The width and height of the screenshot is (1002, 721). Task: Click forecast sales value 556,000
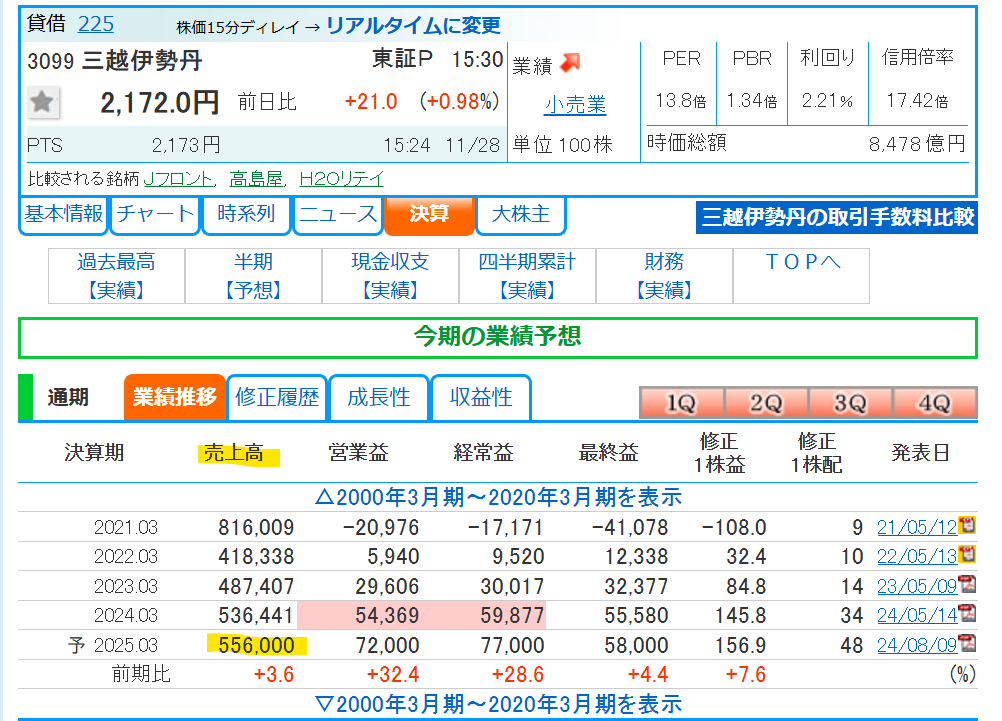coord(256,646)
